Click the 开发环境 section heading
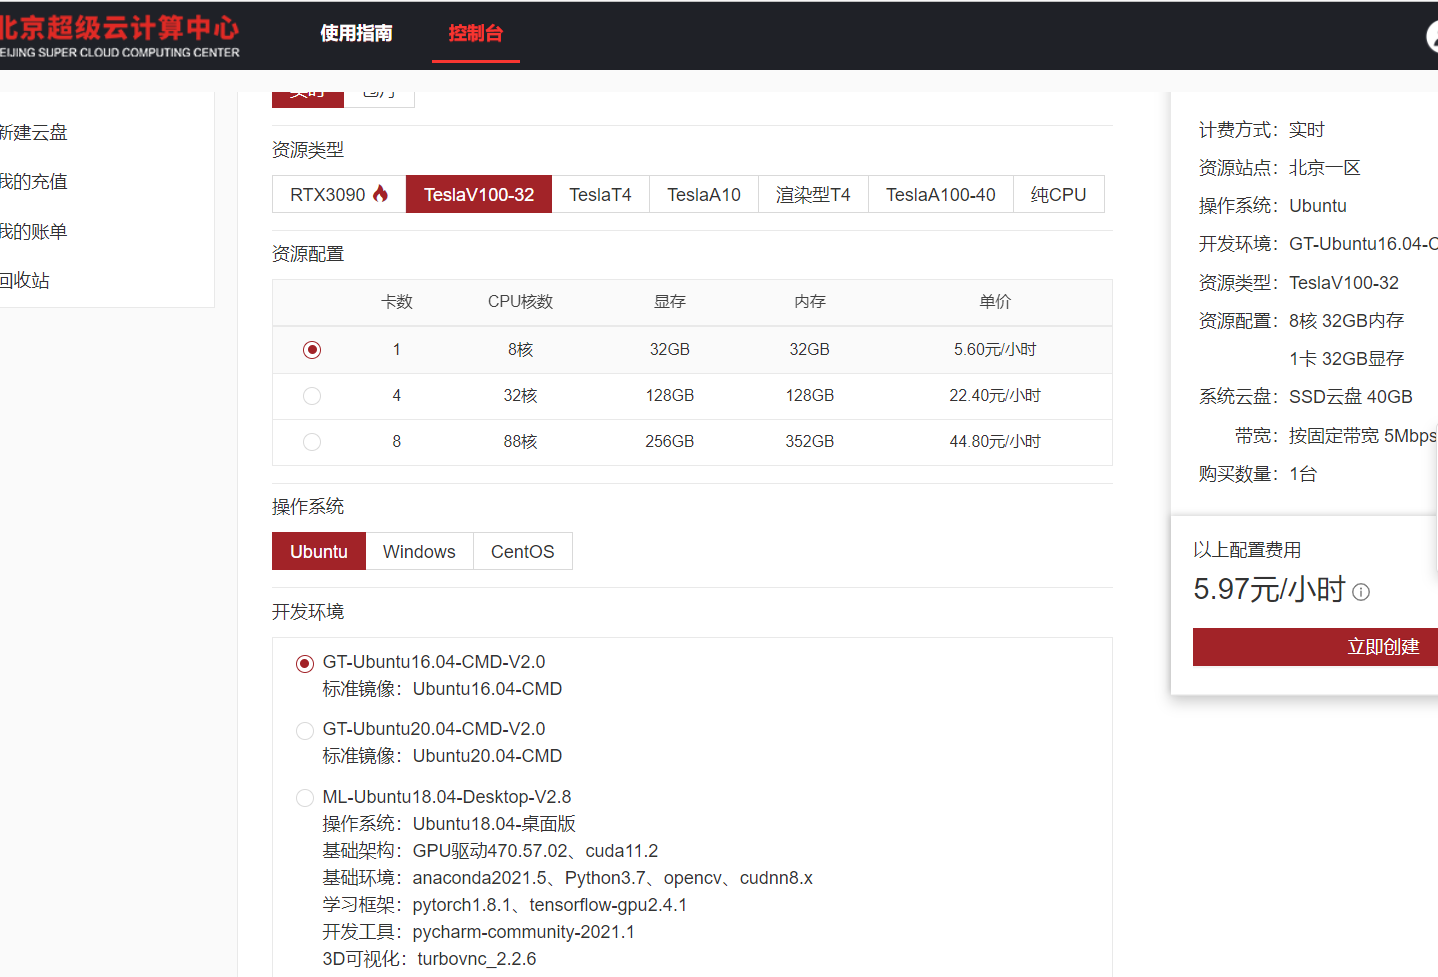This screenshot has width=1438, height=977. pyautogui.click(x=308, y=612)
